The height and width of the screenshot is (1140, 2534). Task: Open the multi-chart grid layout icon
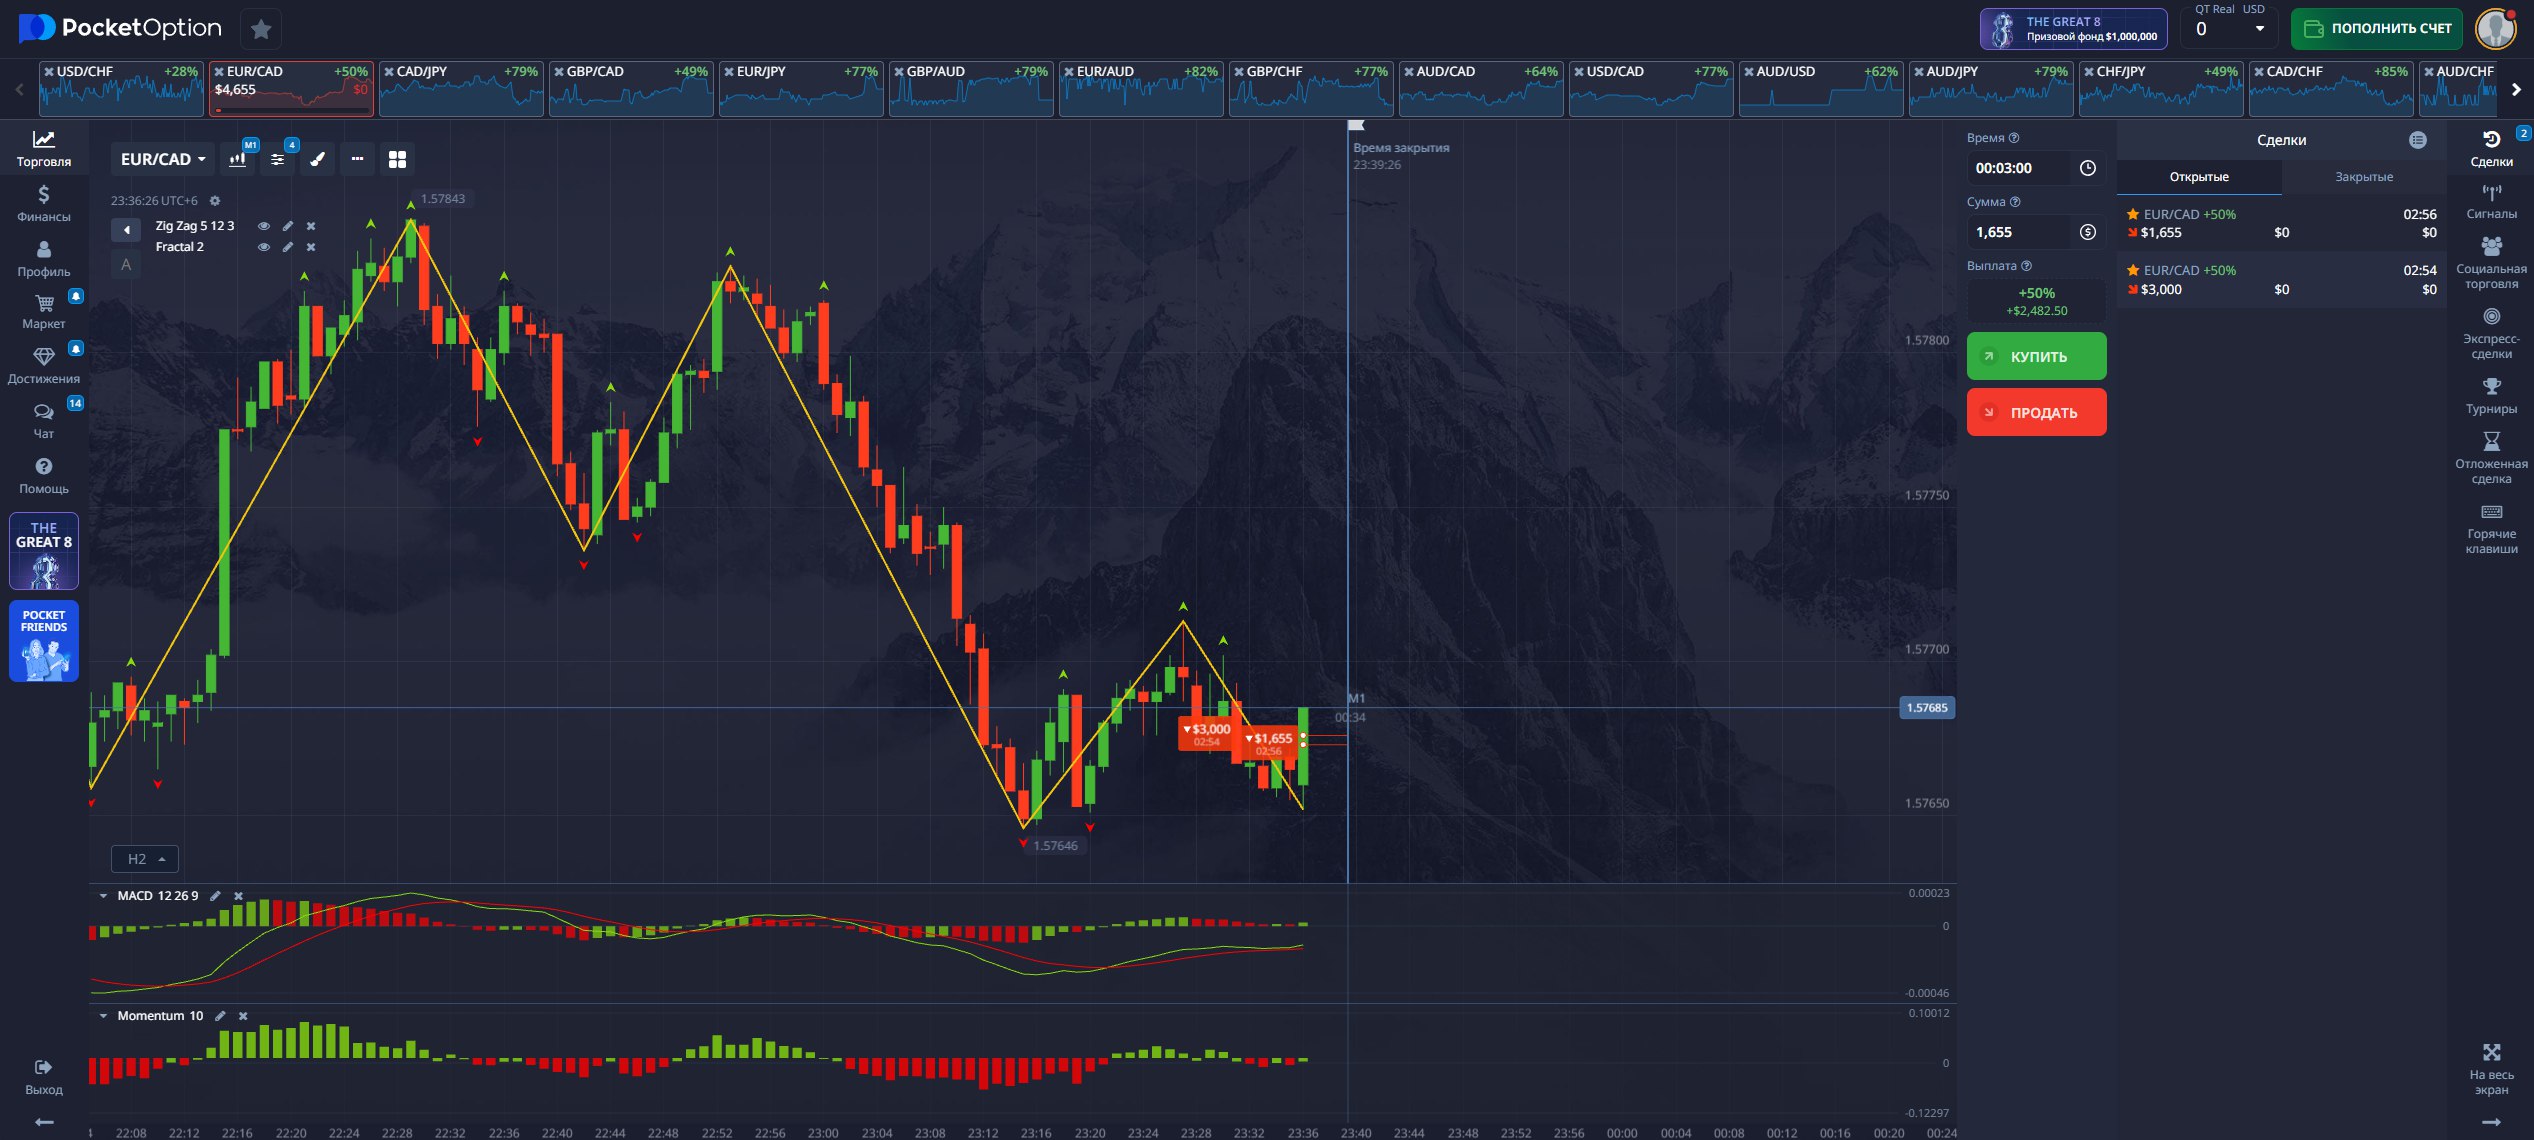coord(397,159)
